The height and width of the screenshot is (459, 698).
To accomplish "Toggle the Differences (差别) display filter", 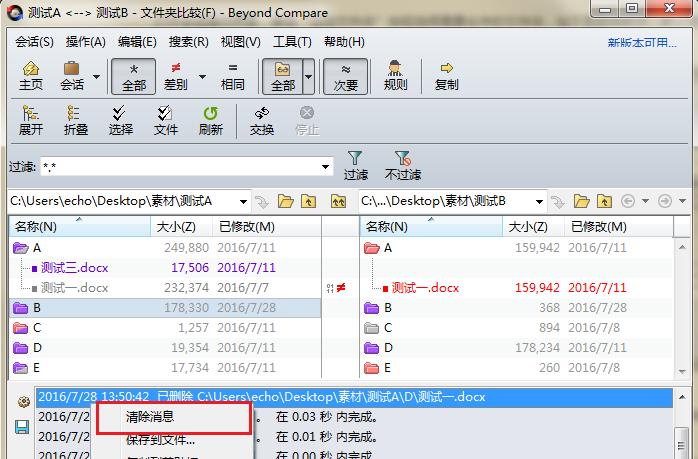I will coord(176,77).
